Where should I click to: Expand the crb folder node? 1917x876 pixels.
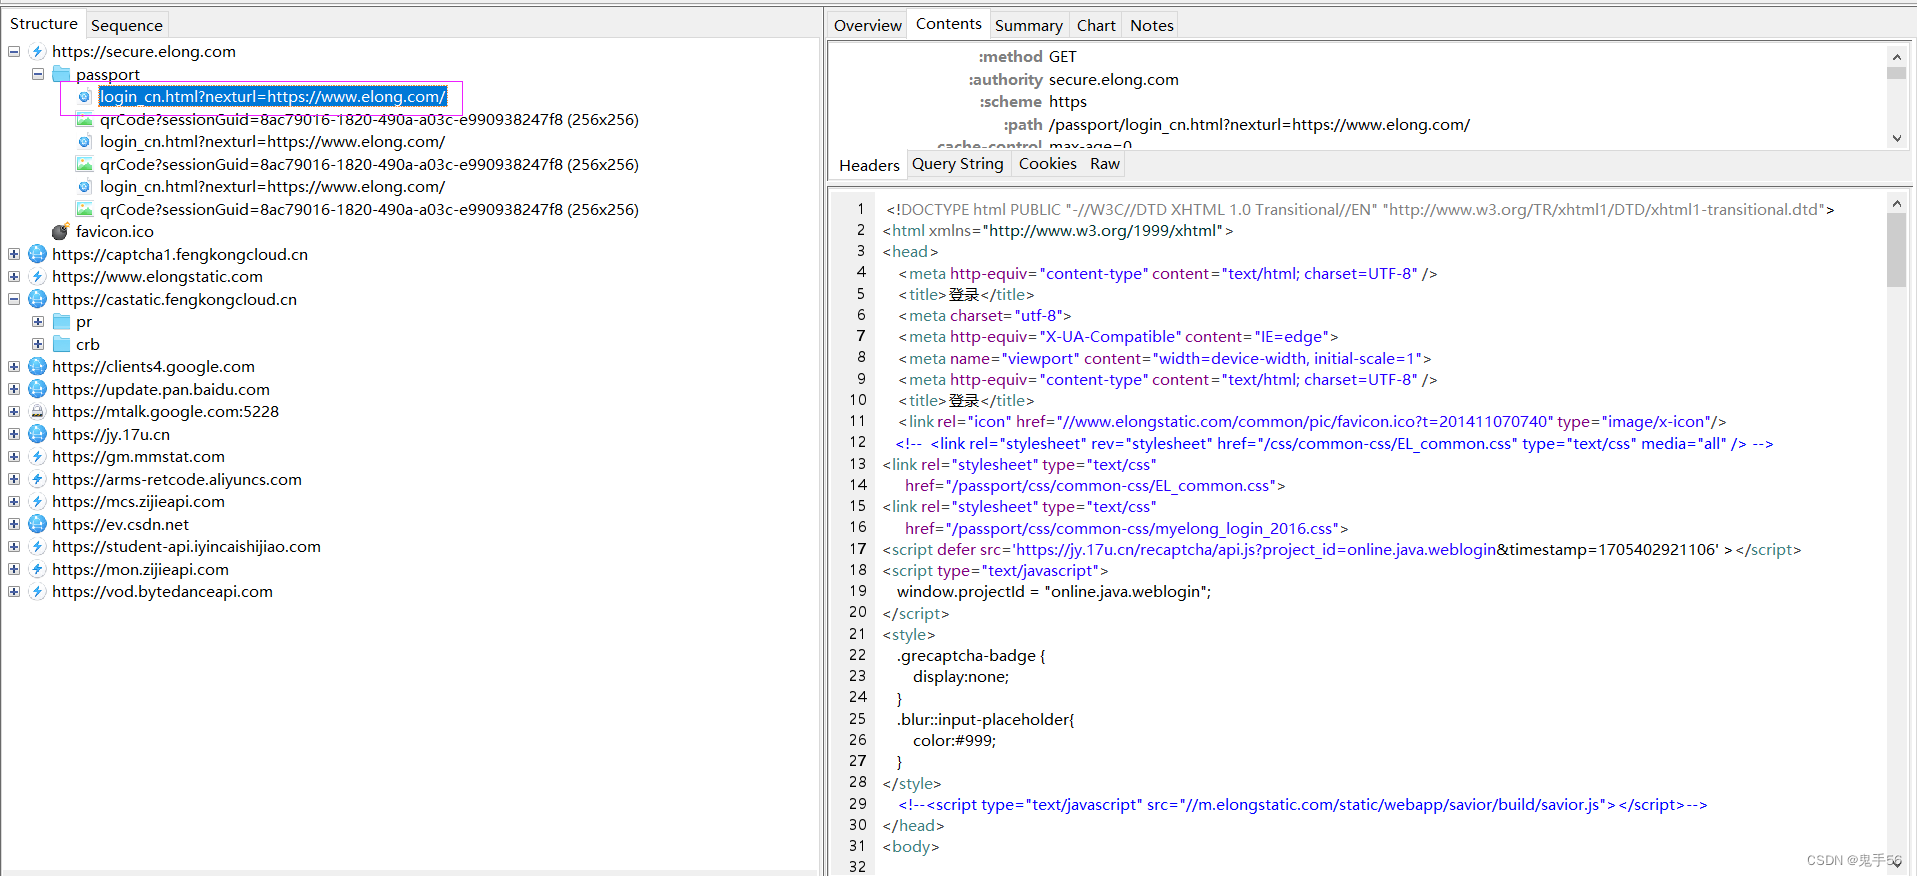(38, 344)
